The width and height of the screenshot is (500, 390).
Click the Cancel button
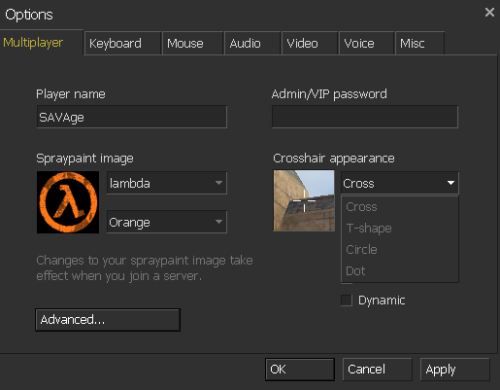(377, 369)
